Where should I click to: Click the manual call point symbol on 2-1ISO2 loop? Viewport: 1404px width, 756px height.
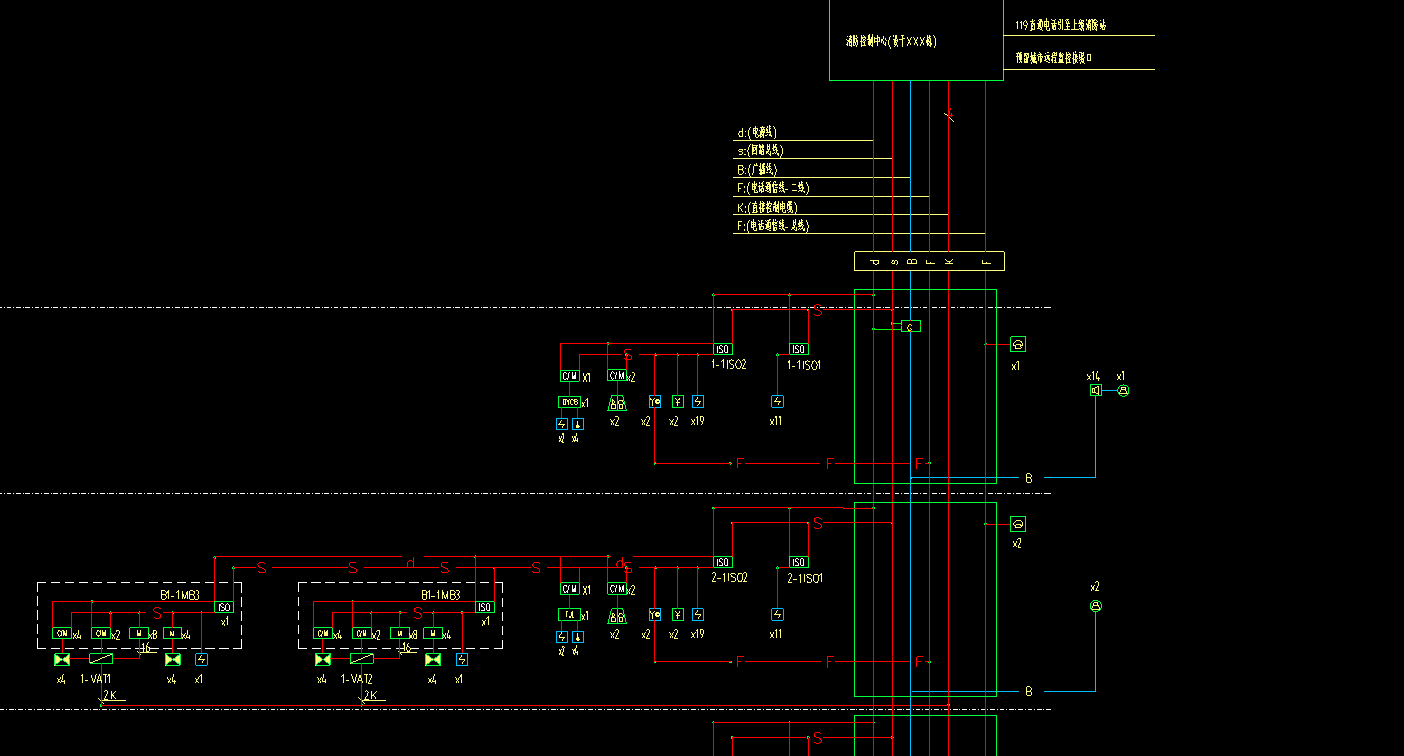click(x=655, y=614)
